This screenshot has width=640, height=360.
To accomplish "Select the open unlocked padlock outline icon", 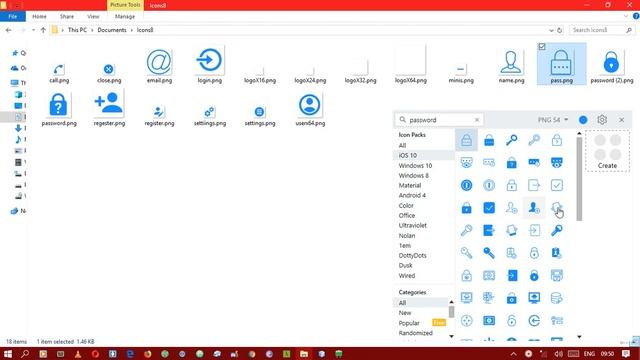I will coord(511,320).
